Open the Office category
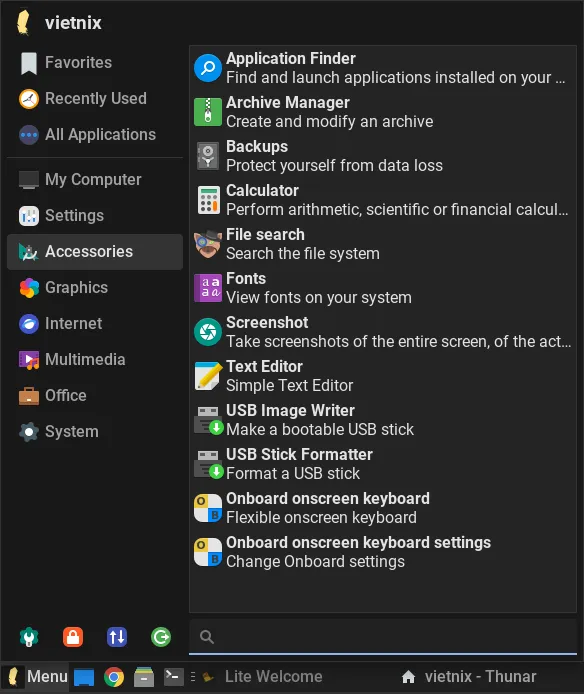 [95, 396]
